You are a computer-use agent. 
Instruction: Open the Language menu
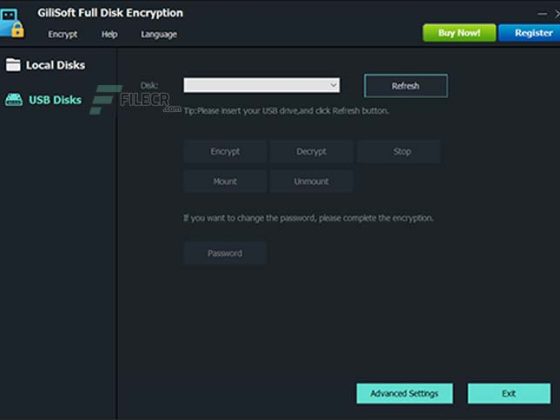(159, 34)
